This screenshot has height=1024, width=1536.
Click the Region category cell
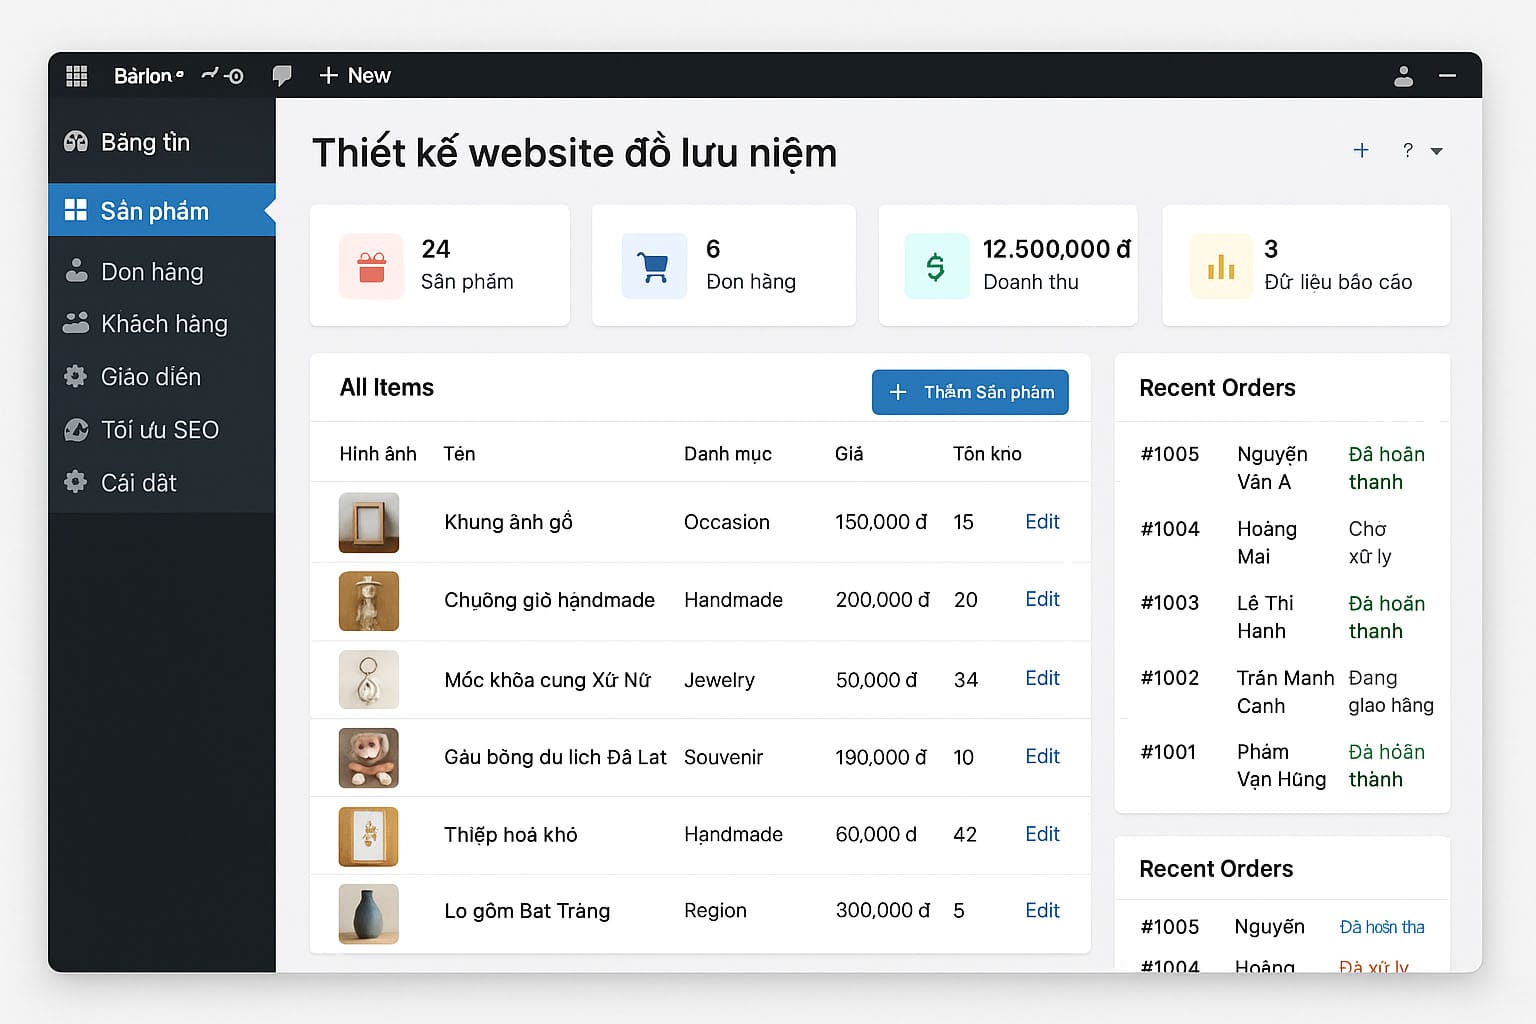pyautogui.click(x=715, y=911)
